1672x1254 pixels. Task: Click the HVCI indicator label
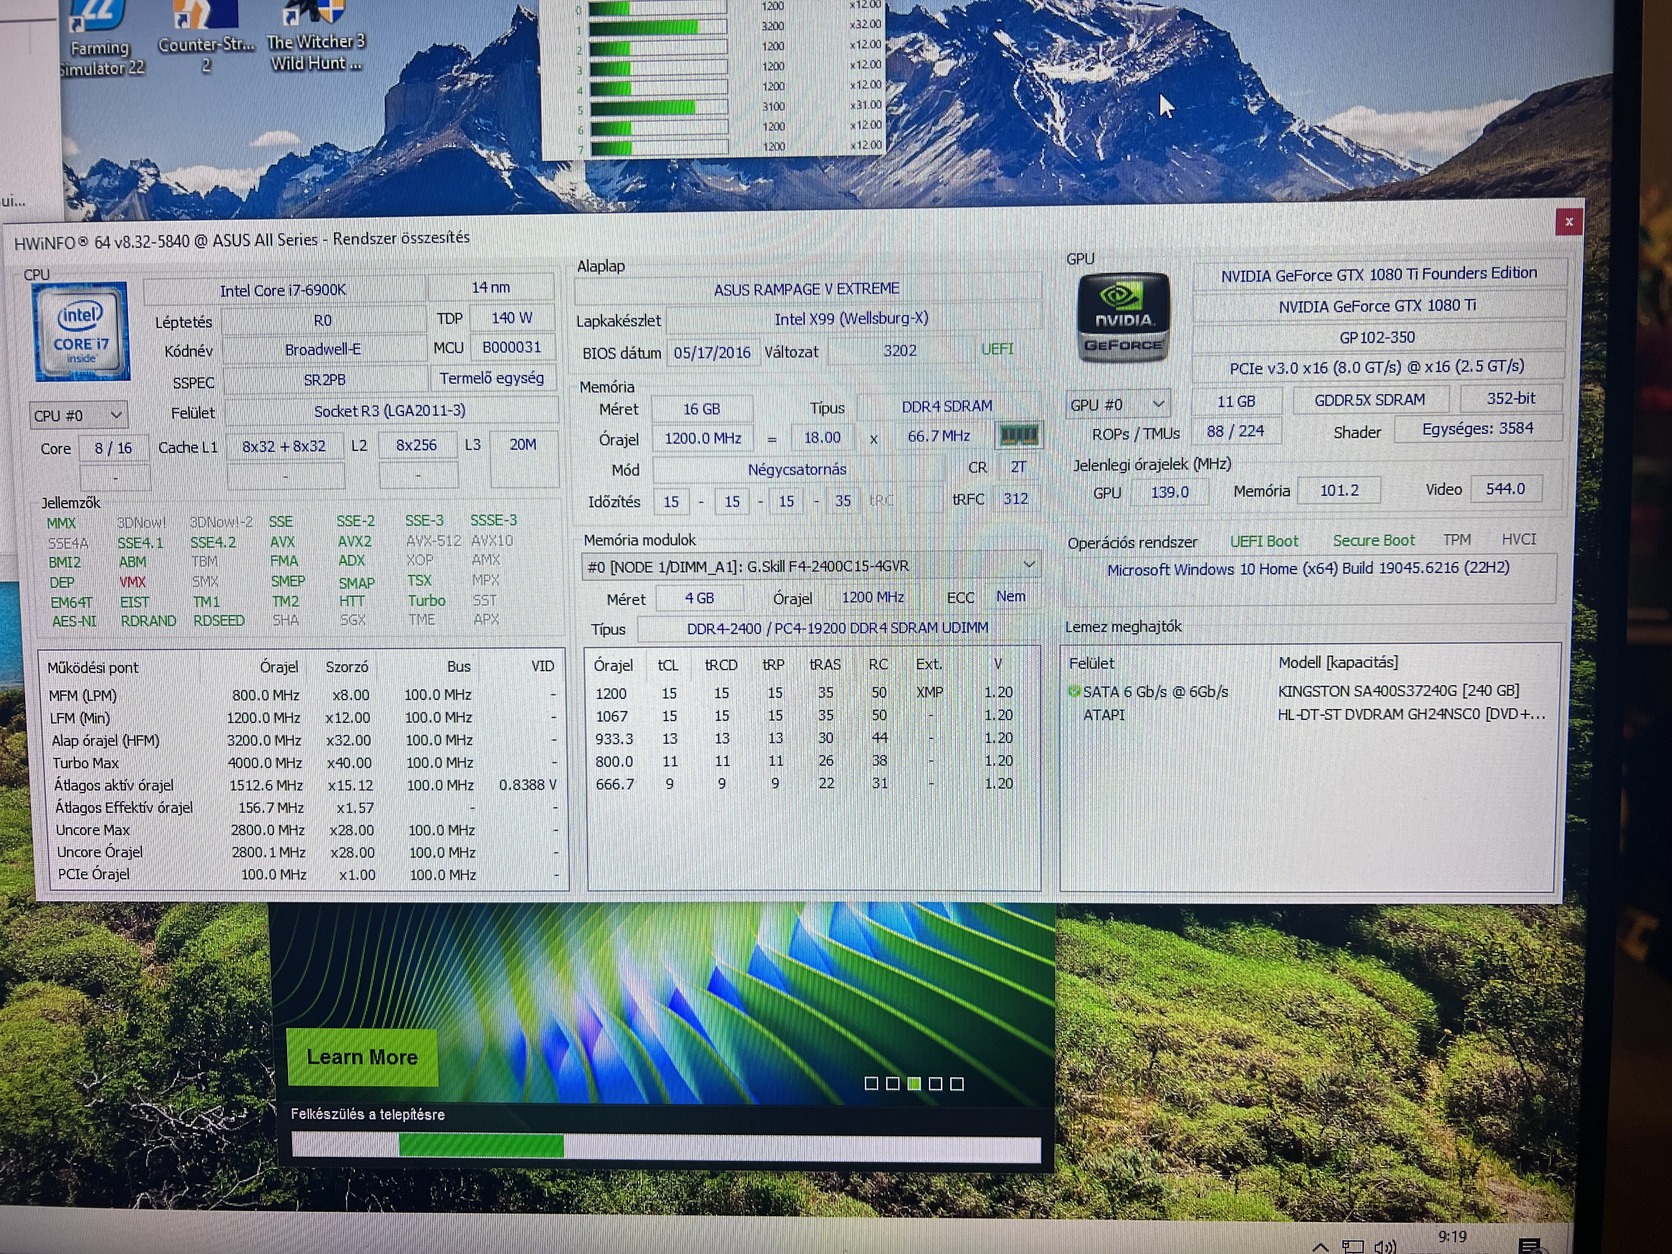click(1519, 539)
